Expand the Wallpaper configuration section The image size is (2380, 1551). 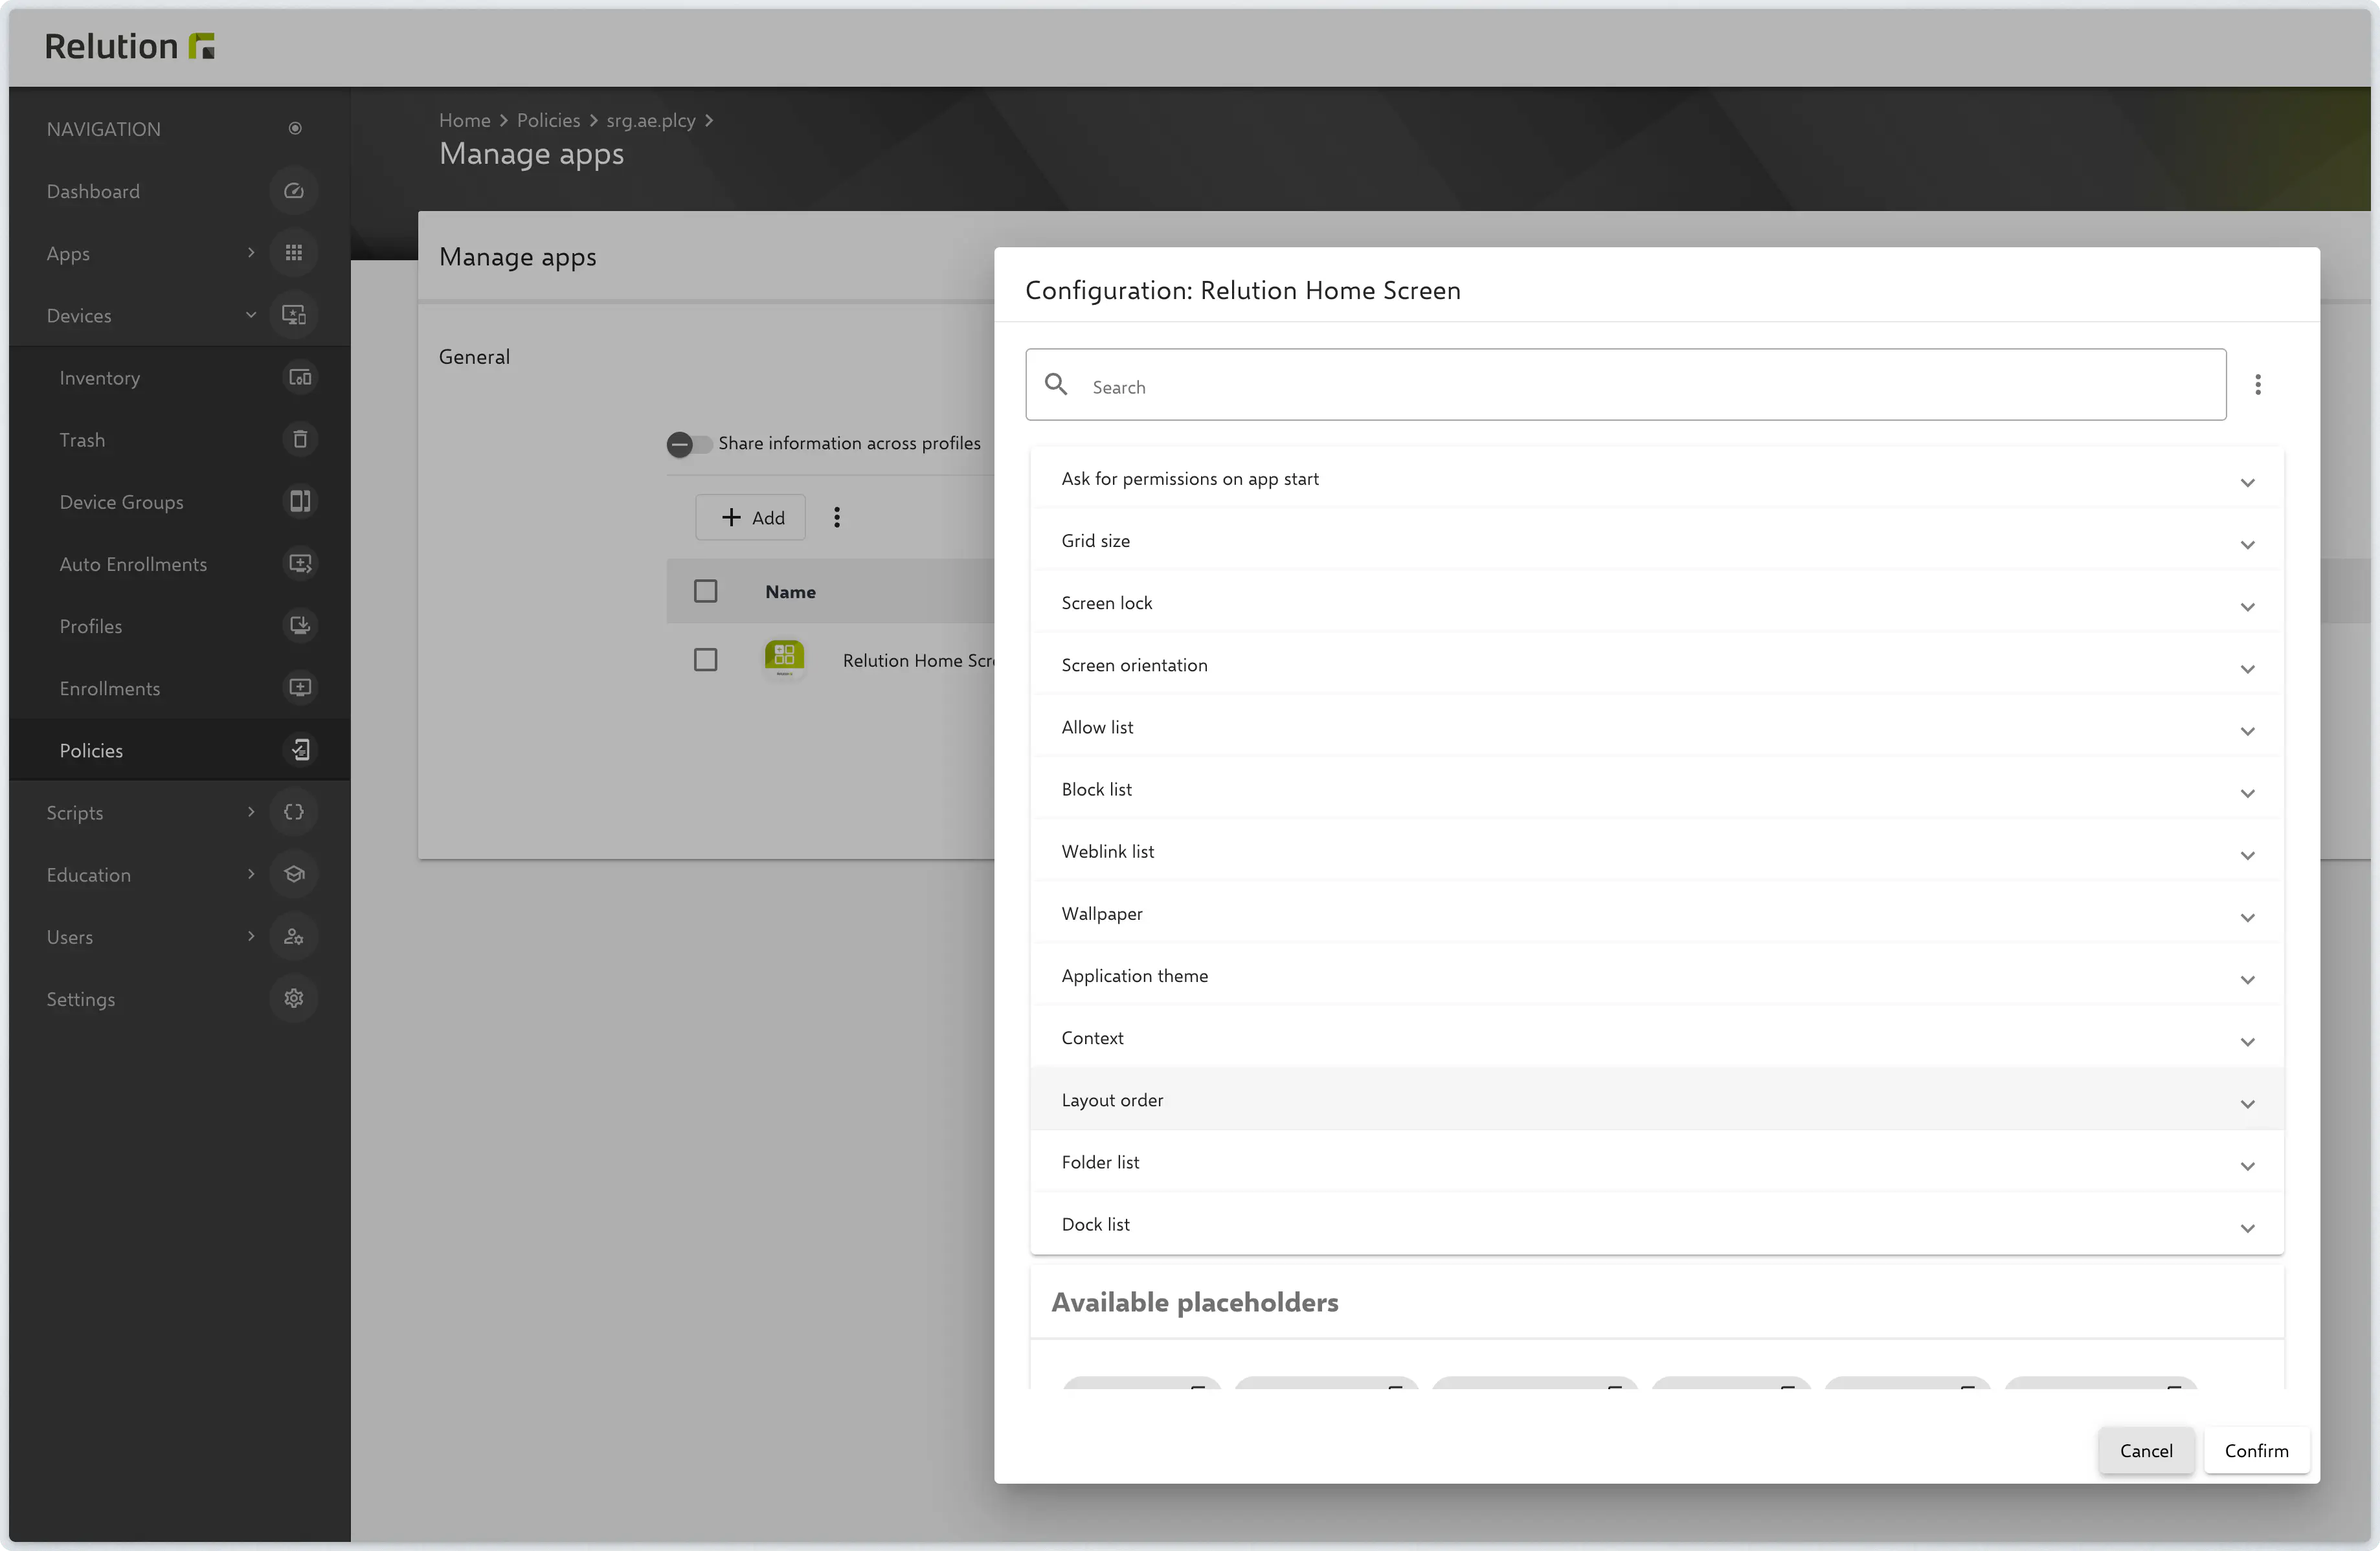[x=1656, y=914]
